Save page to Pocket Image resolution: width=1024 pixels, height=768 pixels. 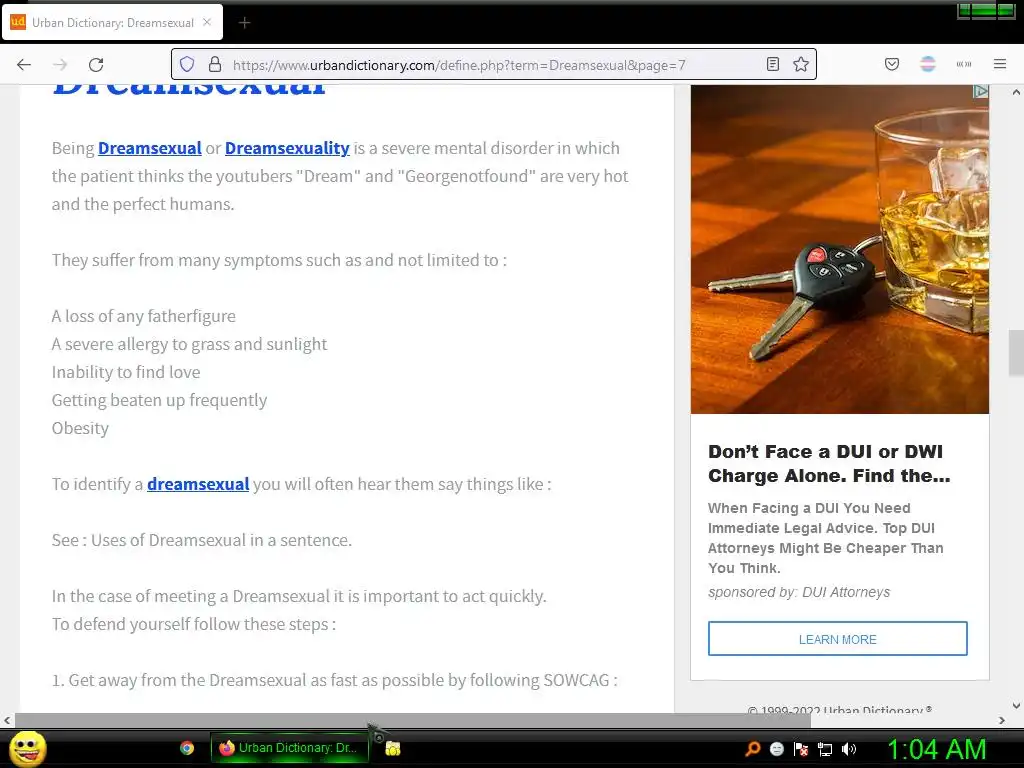tap(892, 64)
